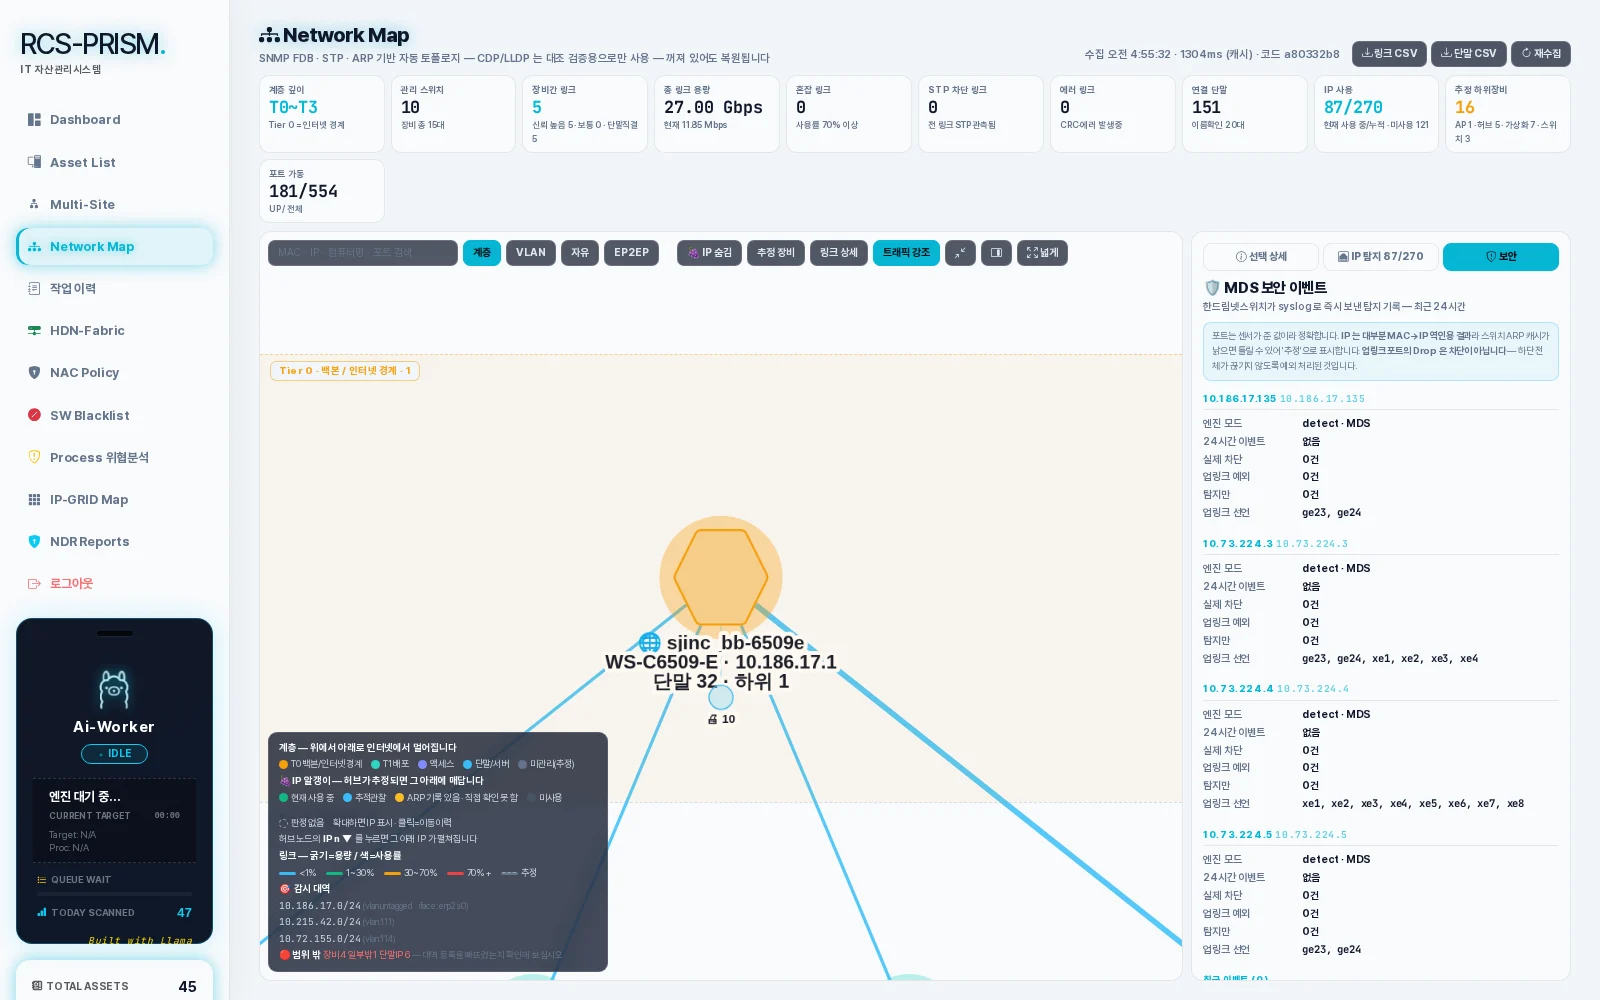Image resolution: width=1600 pixels, height=1000 pixels.
Task: Click the 로그아웃 logout icon
Action: pyautogui.click(x=34, y=583)
